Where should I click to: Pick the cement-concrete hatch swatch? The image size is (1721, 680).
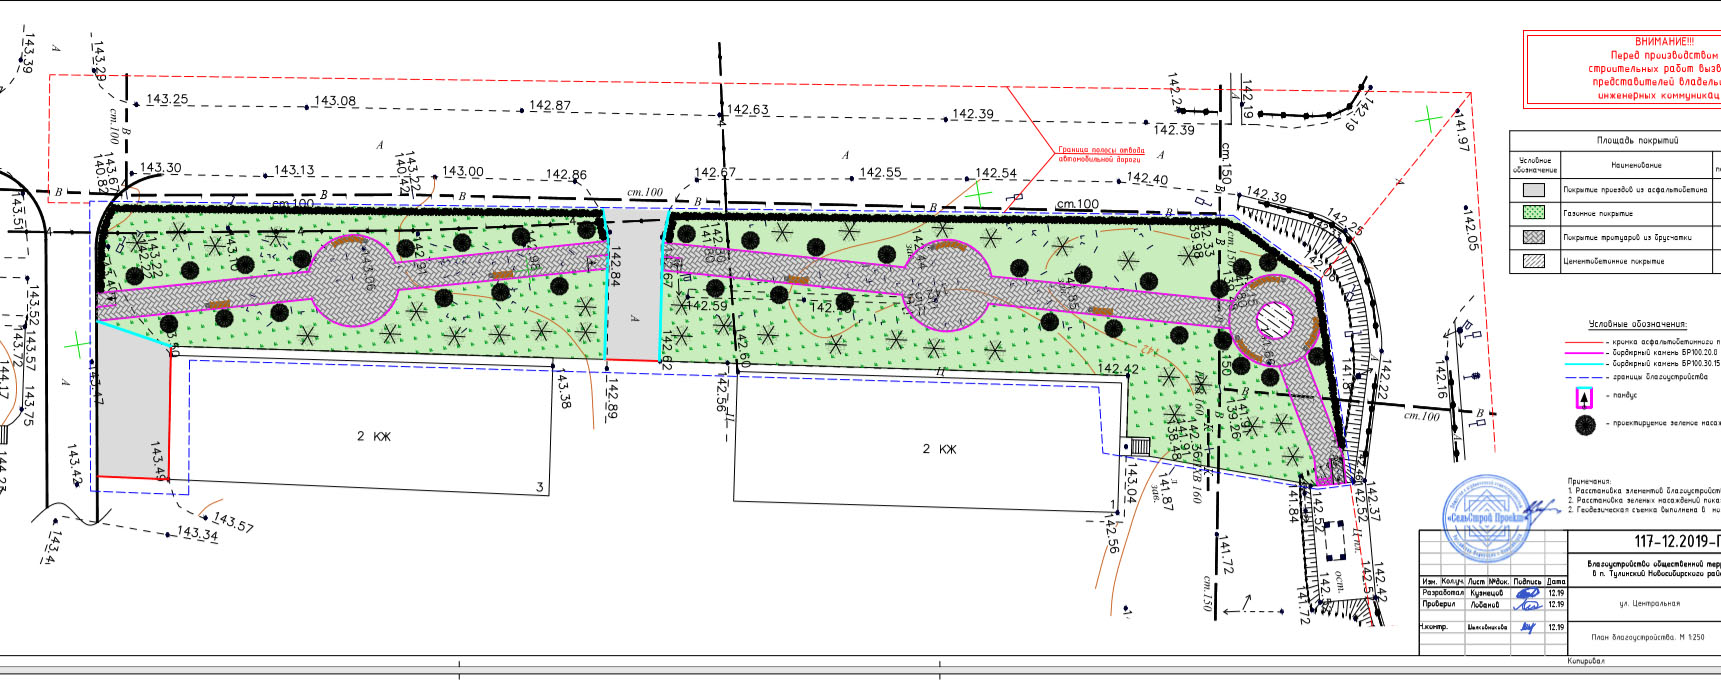[1533, 261]
